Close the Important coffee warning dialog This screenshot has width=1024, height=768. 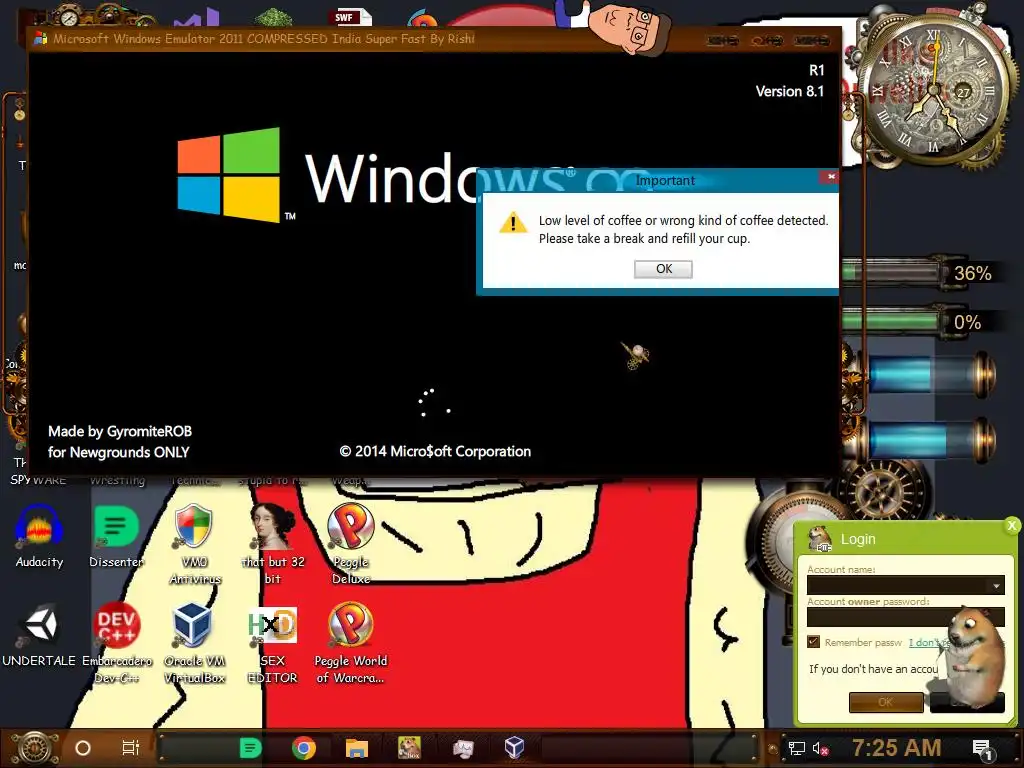[x=830, y=176]
